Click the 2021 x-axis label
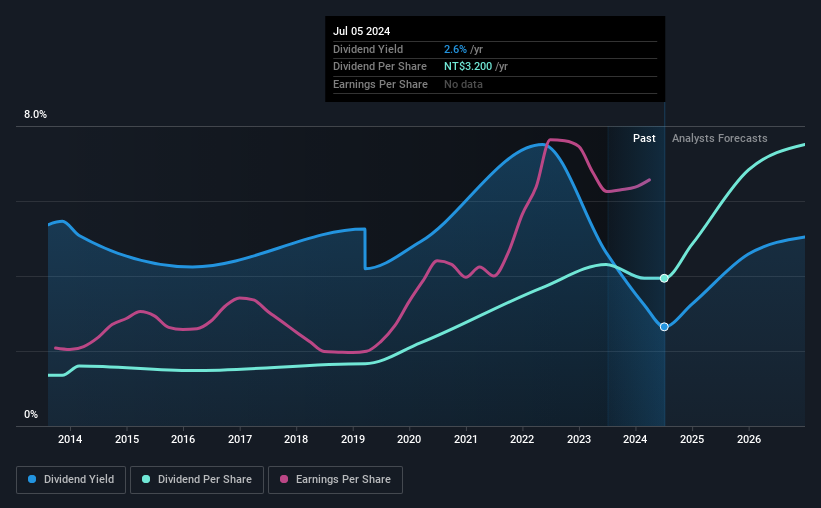Viewport: 821px width, 508px height. [x=465, y=439]
